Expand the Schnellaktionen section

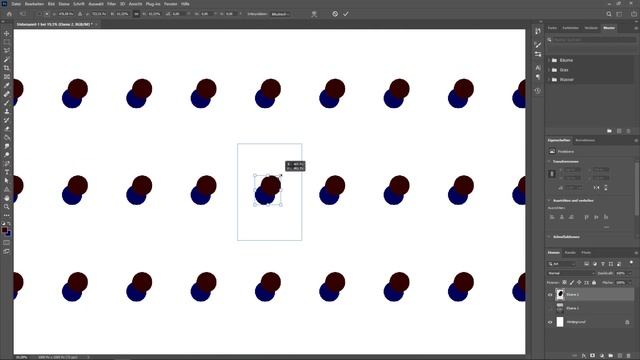(549, 237)
